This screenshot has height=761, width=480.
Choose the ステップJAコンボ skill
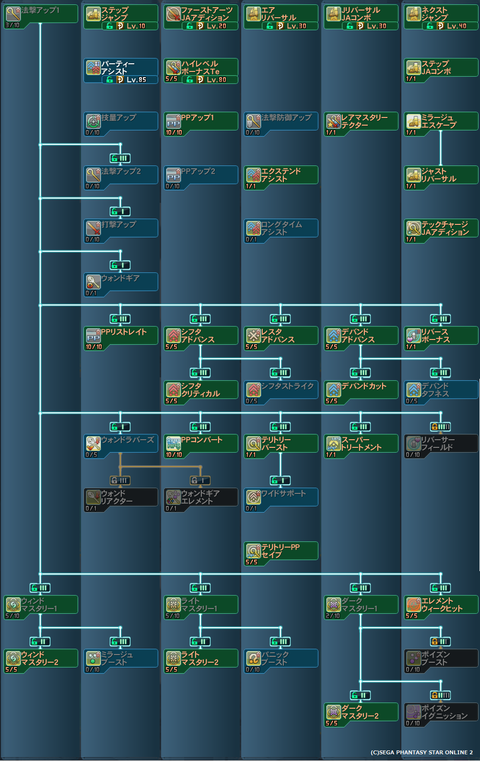point(441,70)
